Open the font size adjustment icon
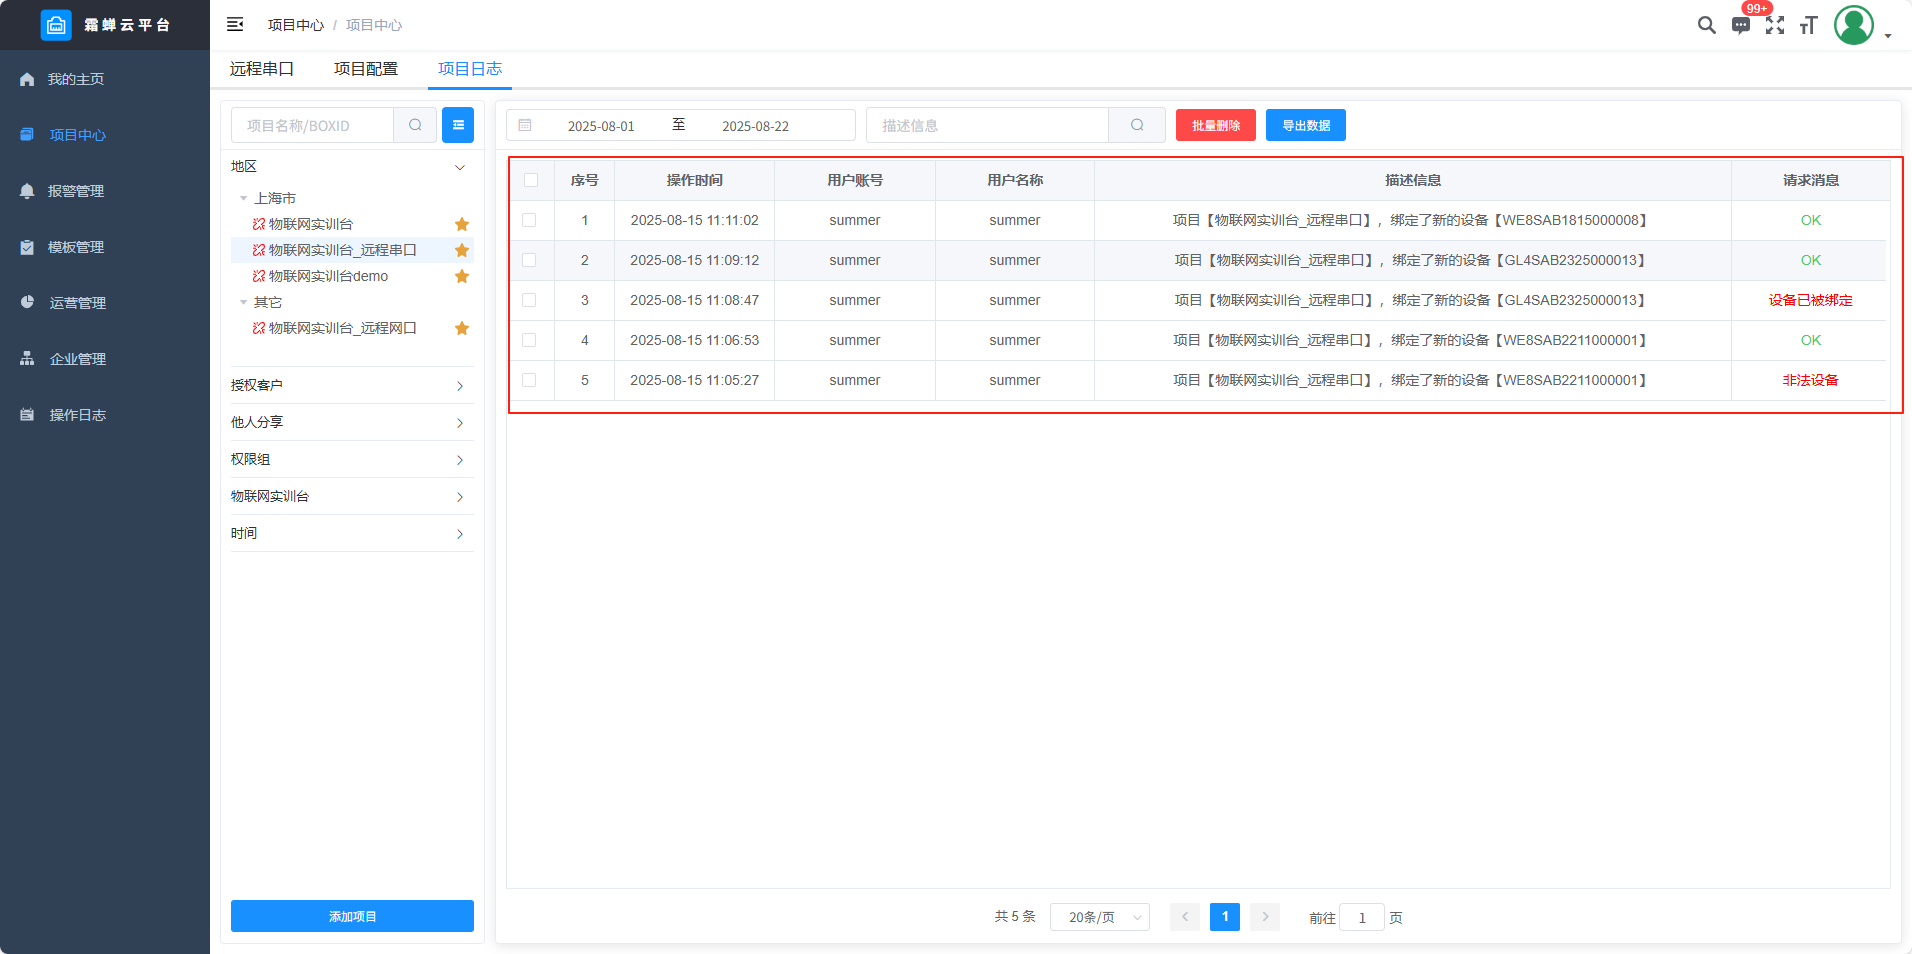Image resolution: width=1912 pixels, height=954 pixels. [1808, 25]
